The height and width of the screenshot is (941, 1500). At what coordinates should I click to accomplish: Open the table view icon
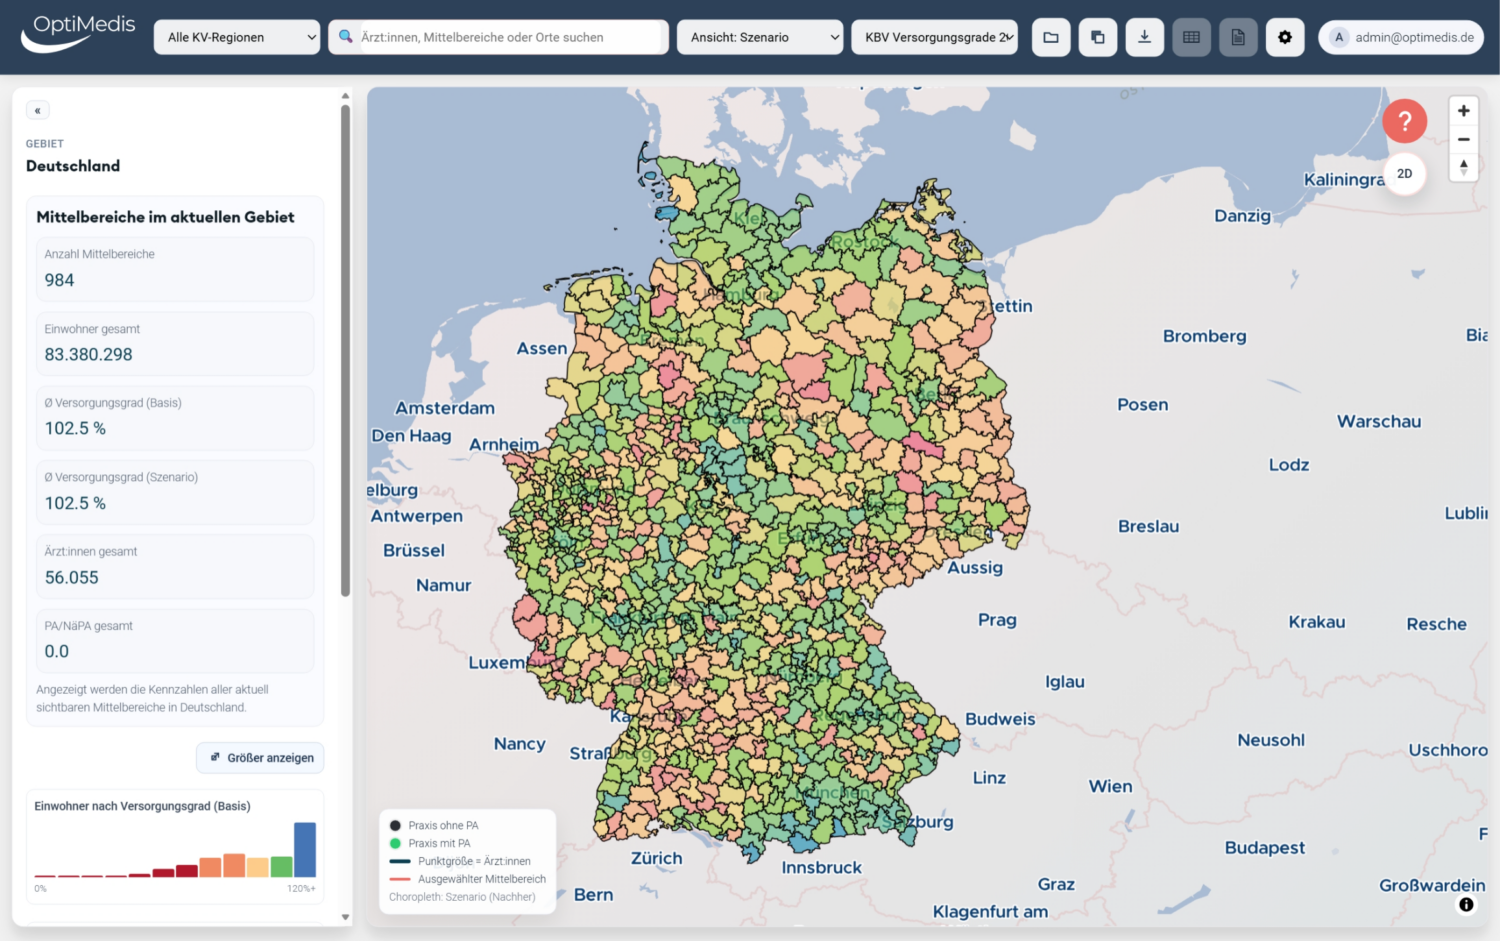1191,37
